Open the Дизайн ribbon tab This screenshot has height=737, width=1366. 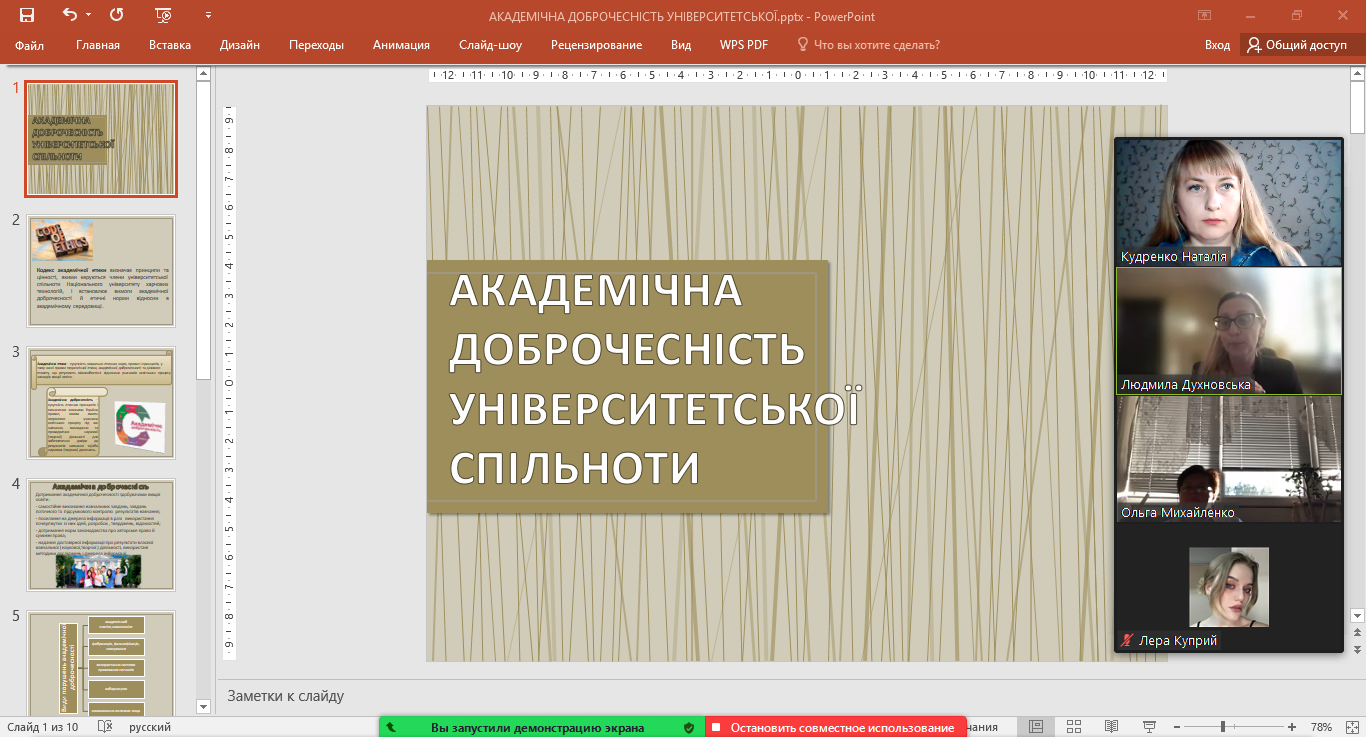[240, 45]
